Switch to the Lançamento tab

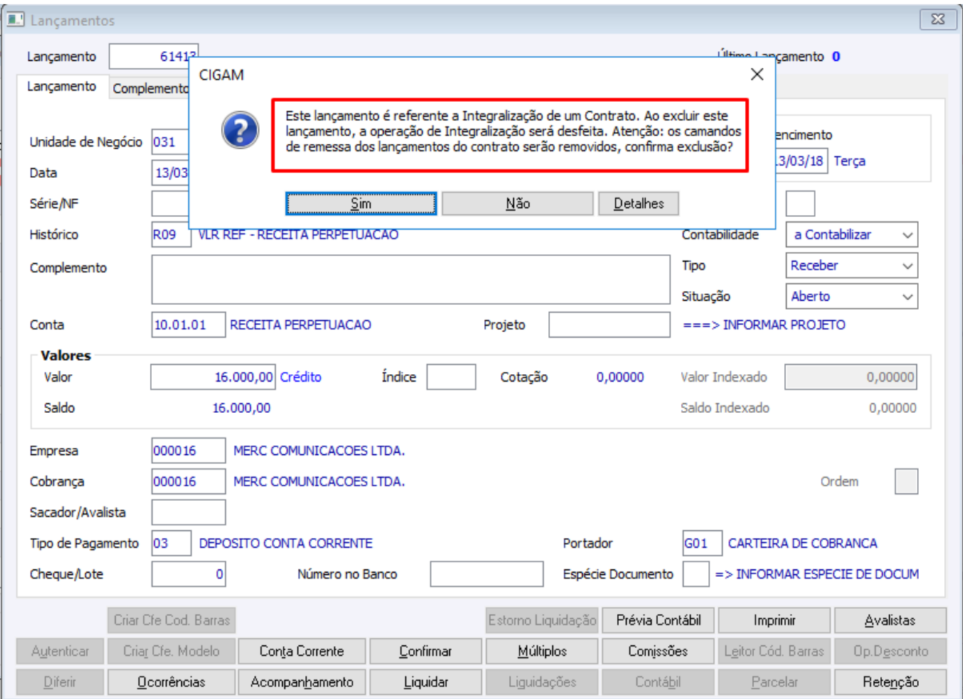pos(61,87)
